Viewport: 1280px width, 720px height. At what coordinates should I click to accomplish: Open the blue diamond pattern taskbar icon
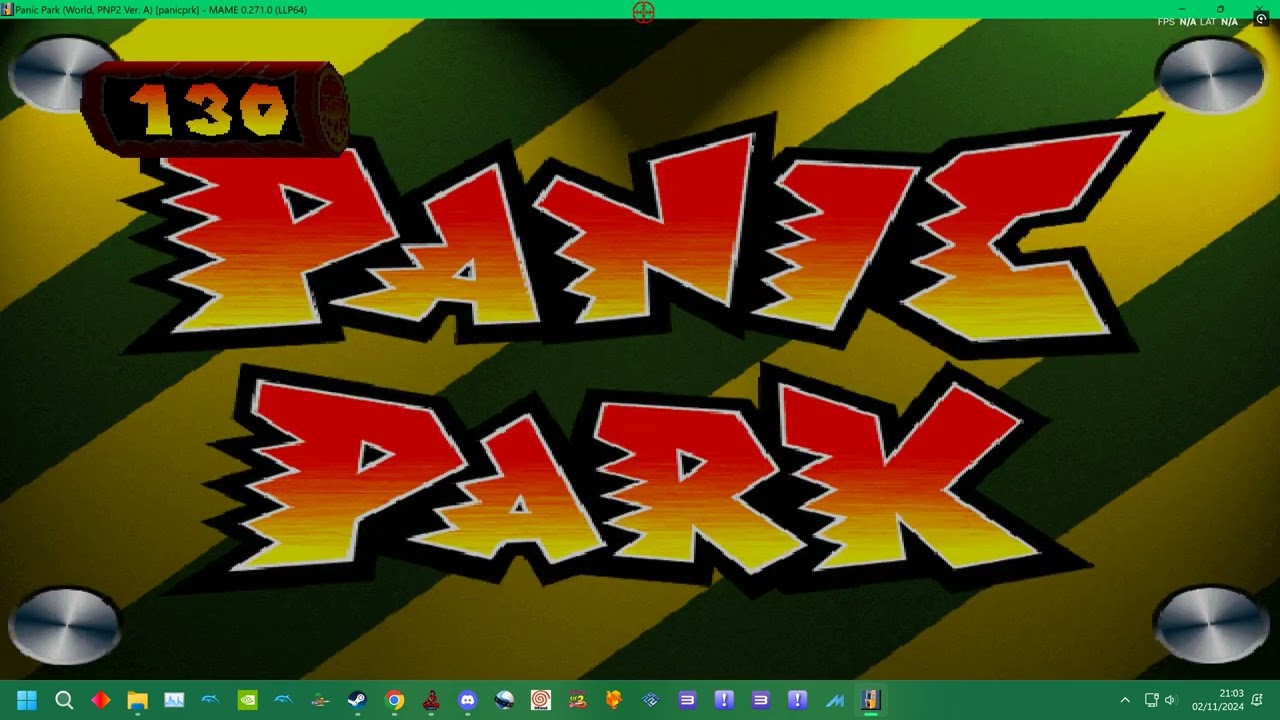point(651,700)
